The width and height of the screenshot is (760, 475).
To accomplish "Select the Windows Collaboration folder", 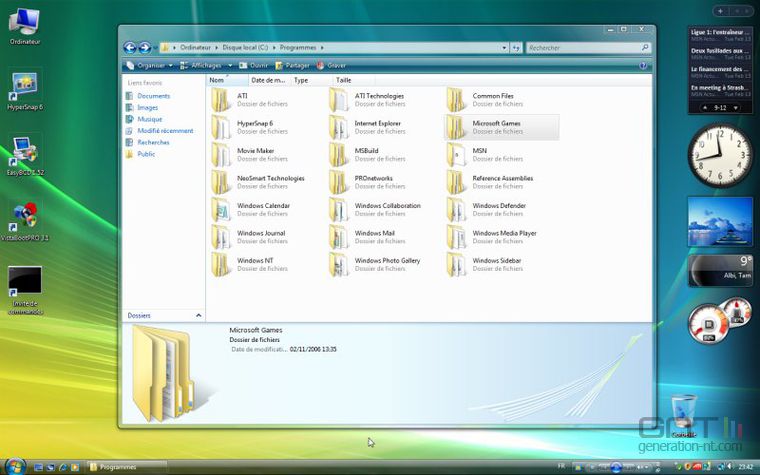I will pos(375,209).
